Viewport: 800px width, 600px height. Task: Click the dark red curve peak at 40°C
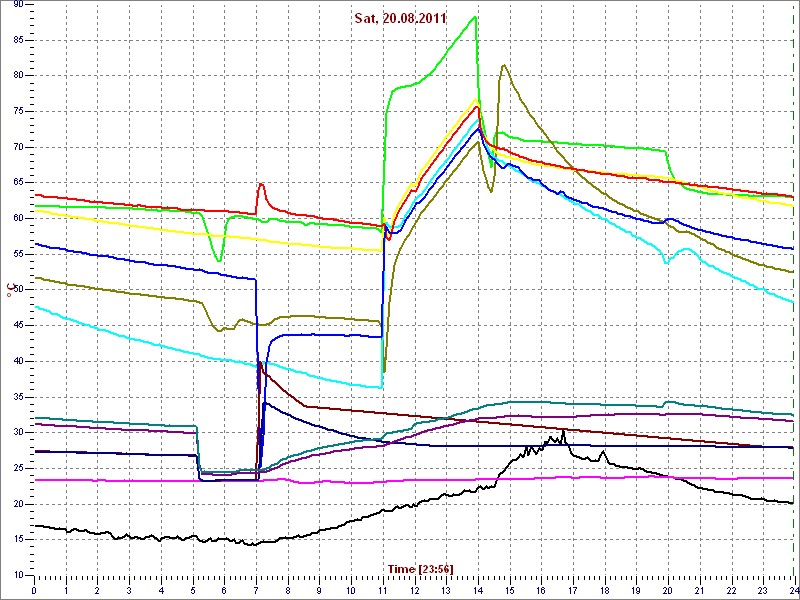(x=260, y=362)
